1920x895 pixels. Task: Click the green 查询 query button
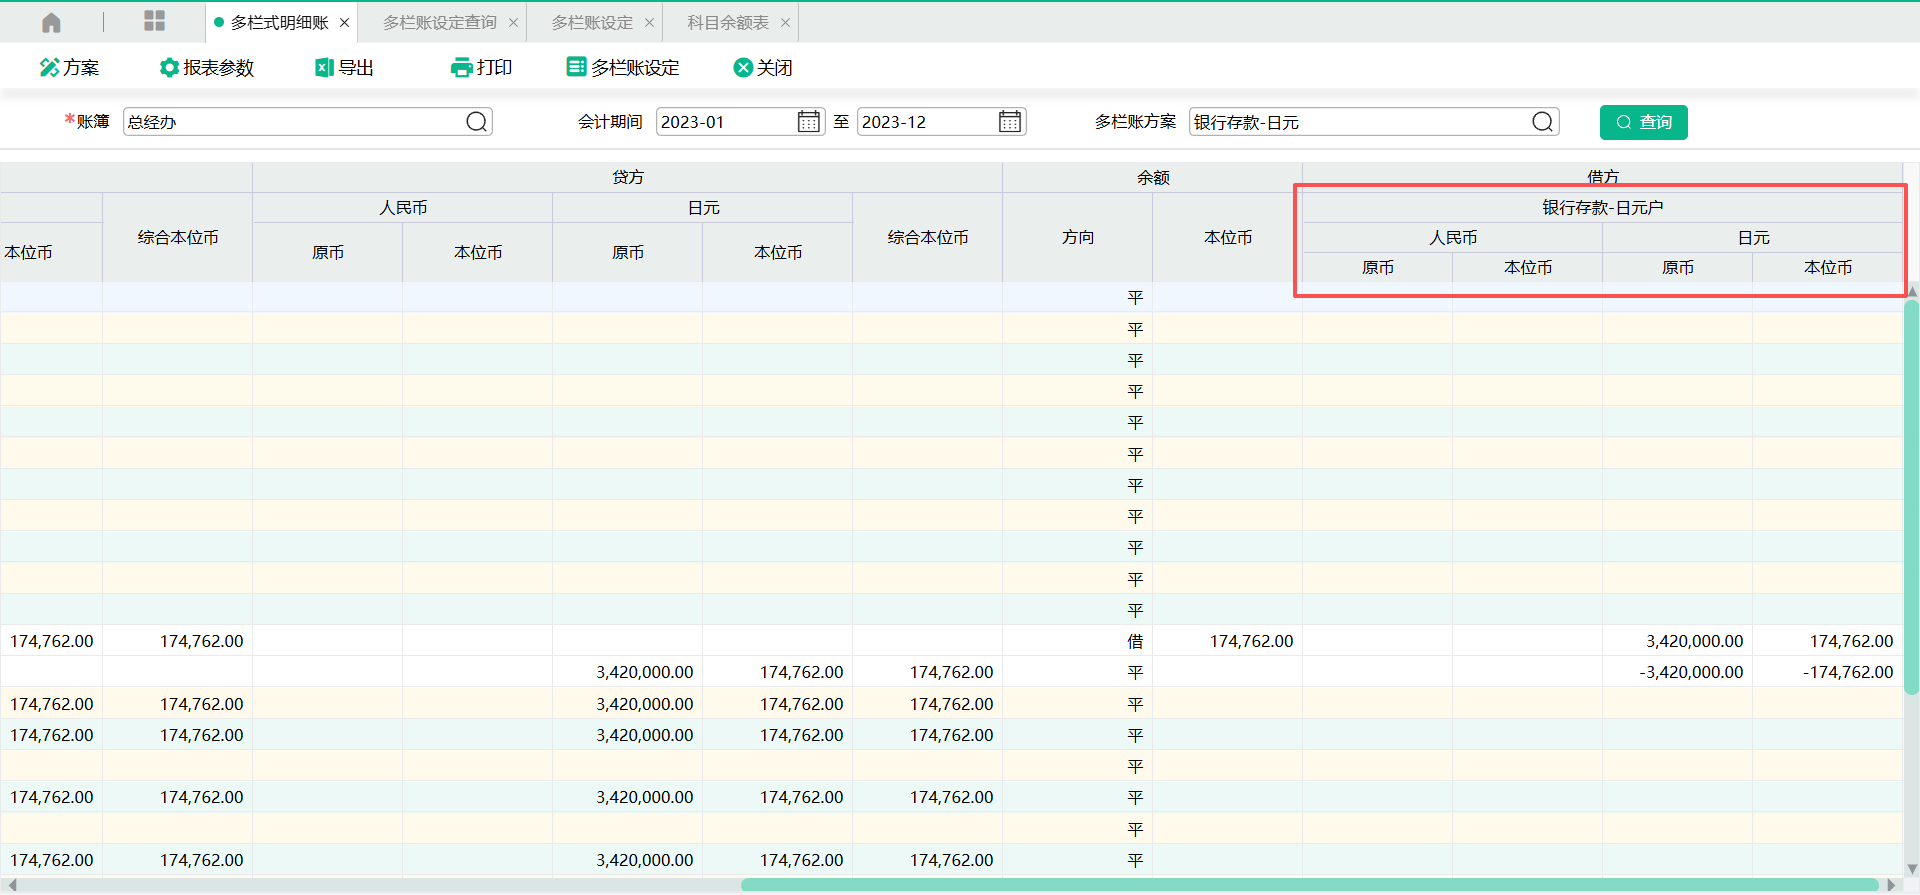(x=1643, y=122)
